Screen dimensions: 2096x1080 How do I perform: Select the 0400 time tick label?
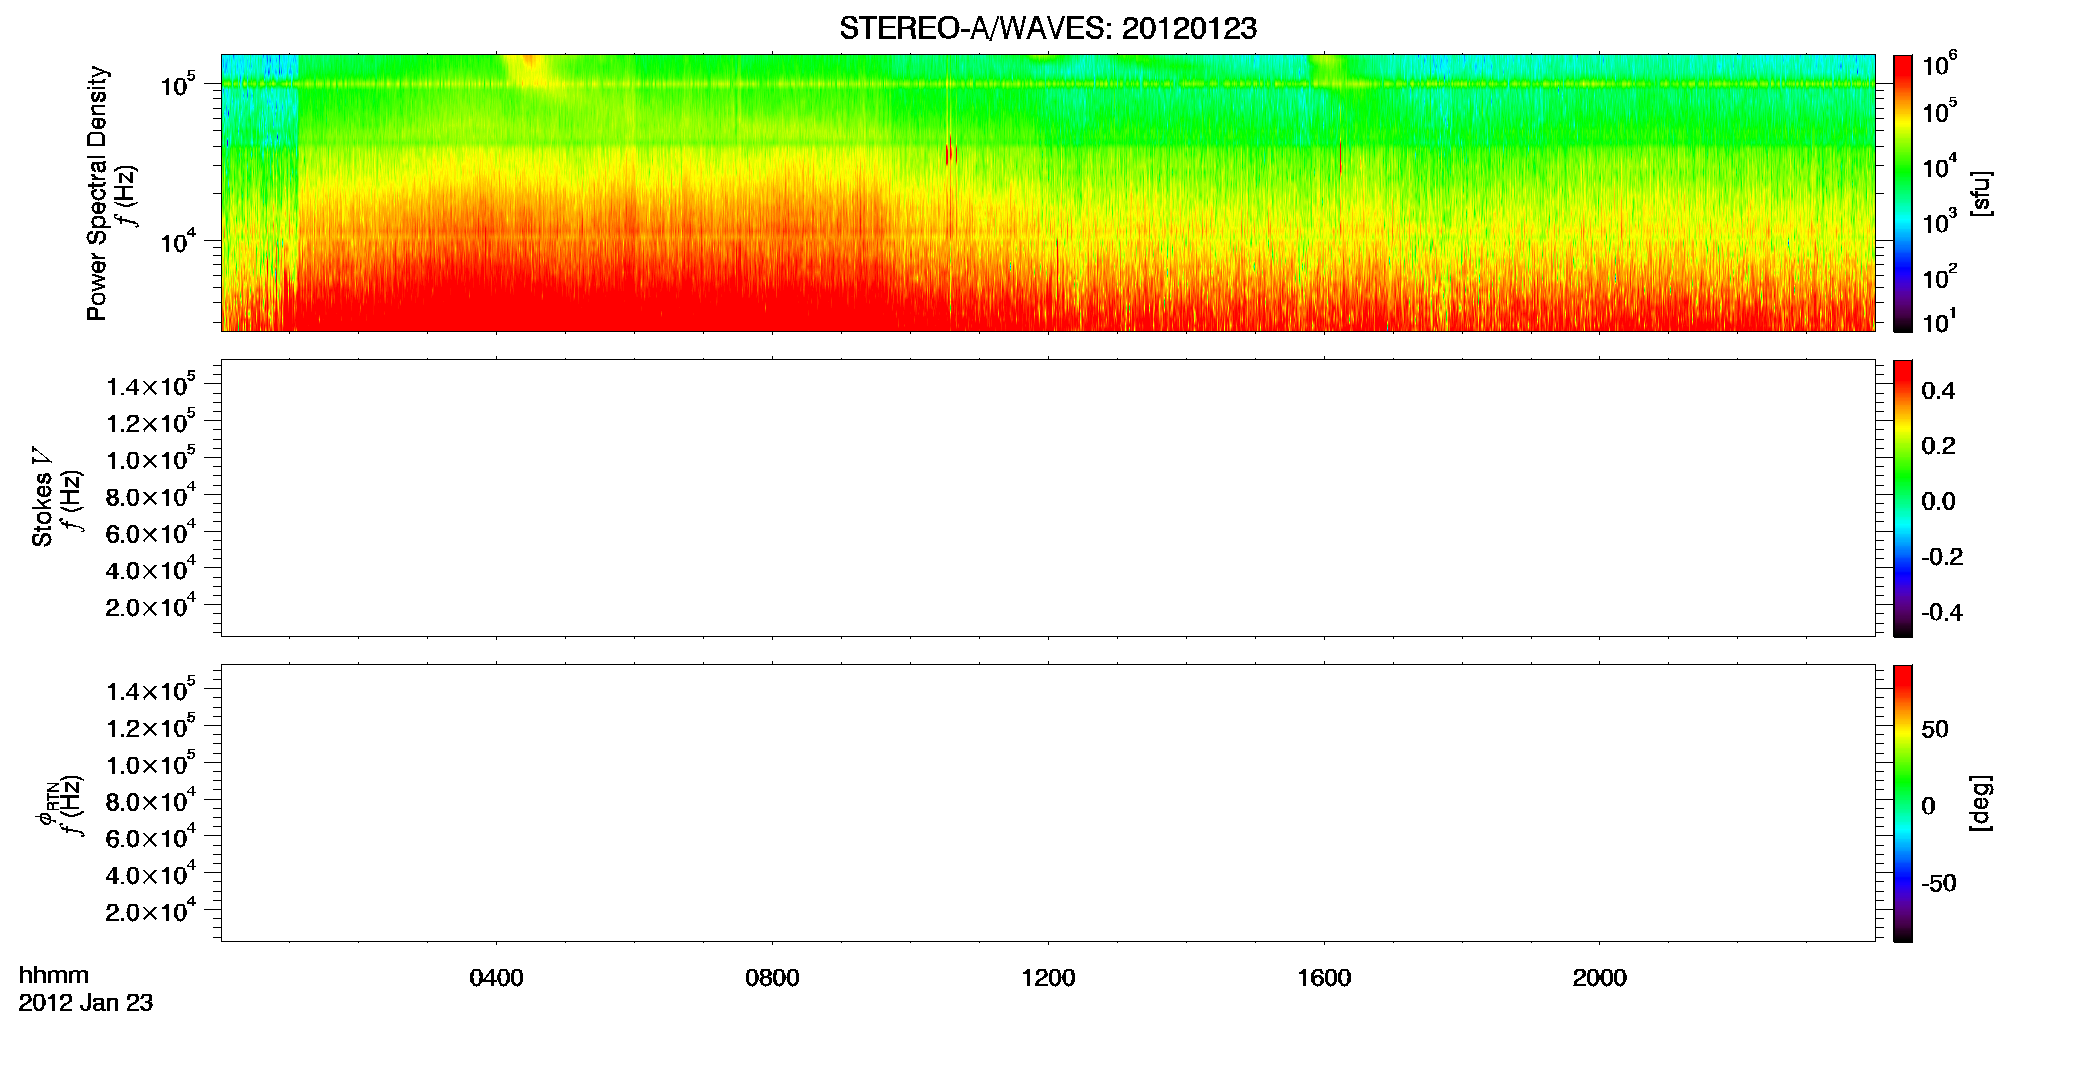point(496,978)
